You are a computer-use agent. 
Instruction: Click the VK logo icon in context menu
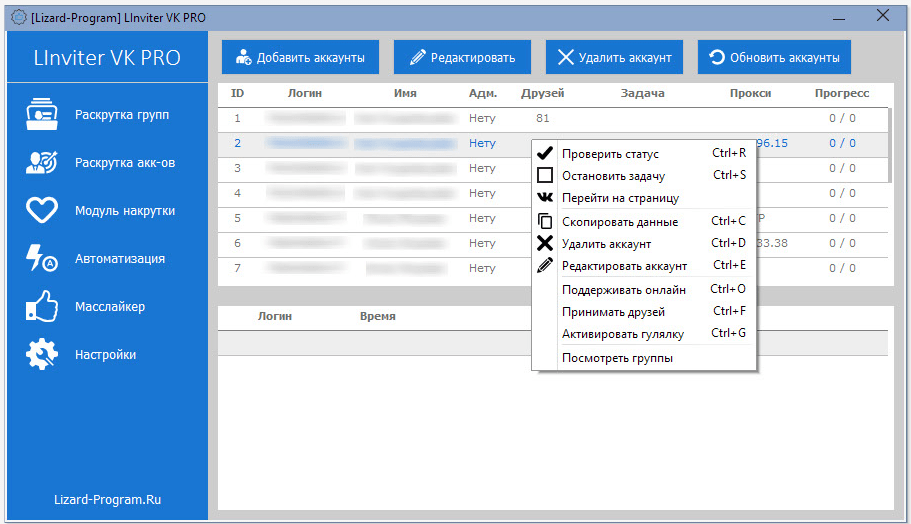545,198
